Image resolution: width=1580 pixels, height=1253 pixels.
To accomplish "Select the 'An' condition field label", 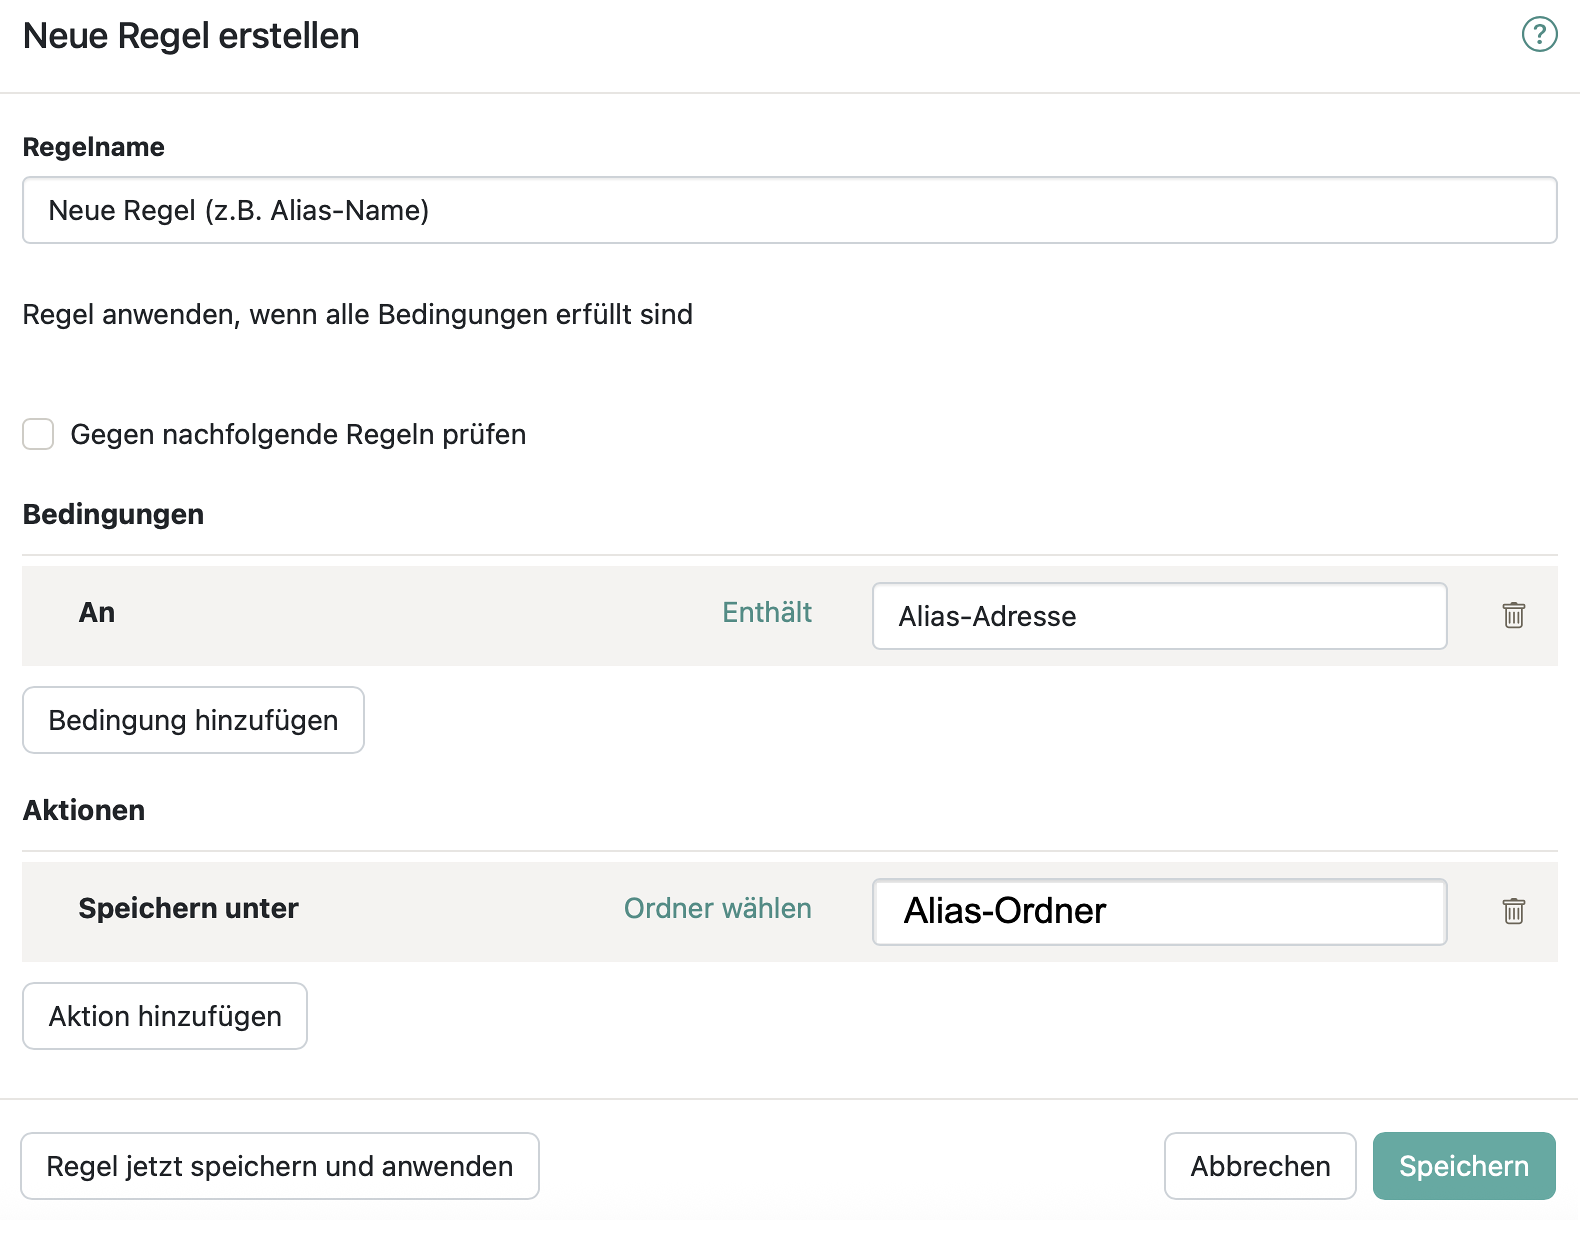I will tap(97, 613).
